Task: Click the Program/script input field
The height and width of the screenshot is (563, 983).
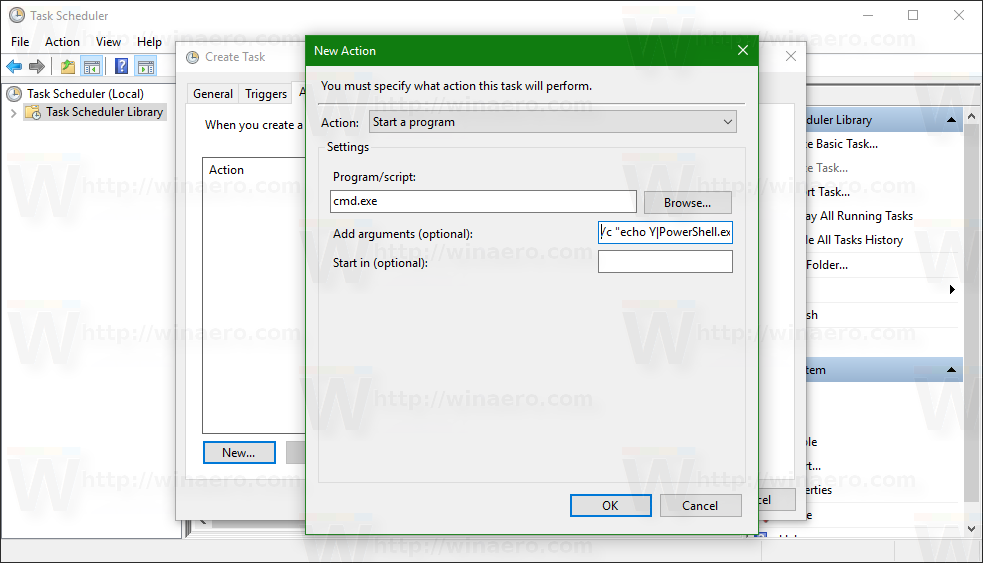Action: (x=483, y=201)
